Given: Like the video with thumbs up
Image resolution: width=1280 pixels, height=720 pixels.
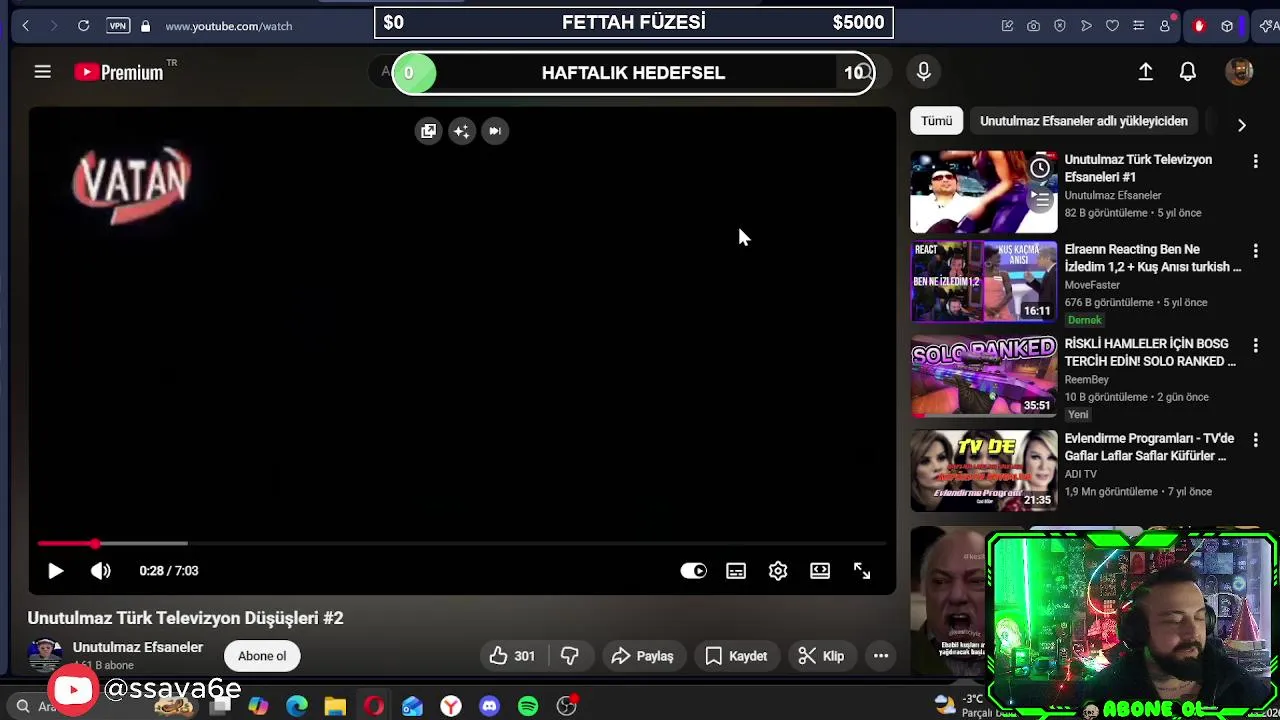Looking at the screenshot, I should [512, 656].
